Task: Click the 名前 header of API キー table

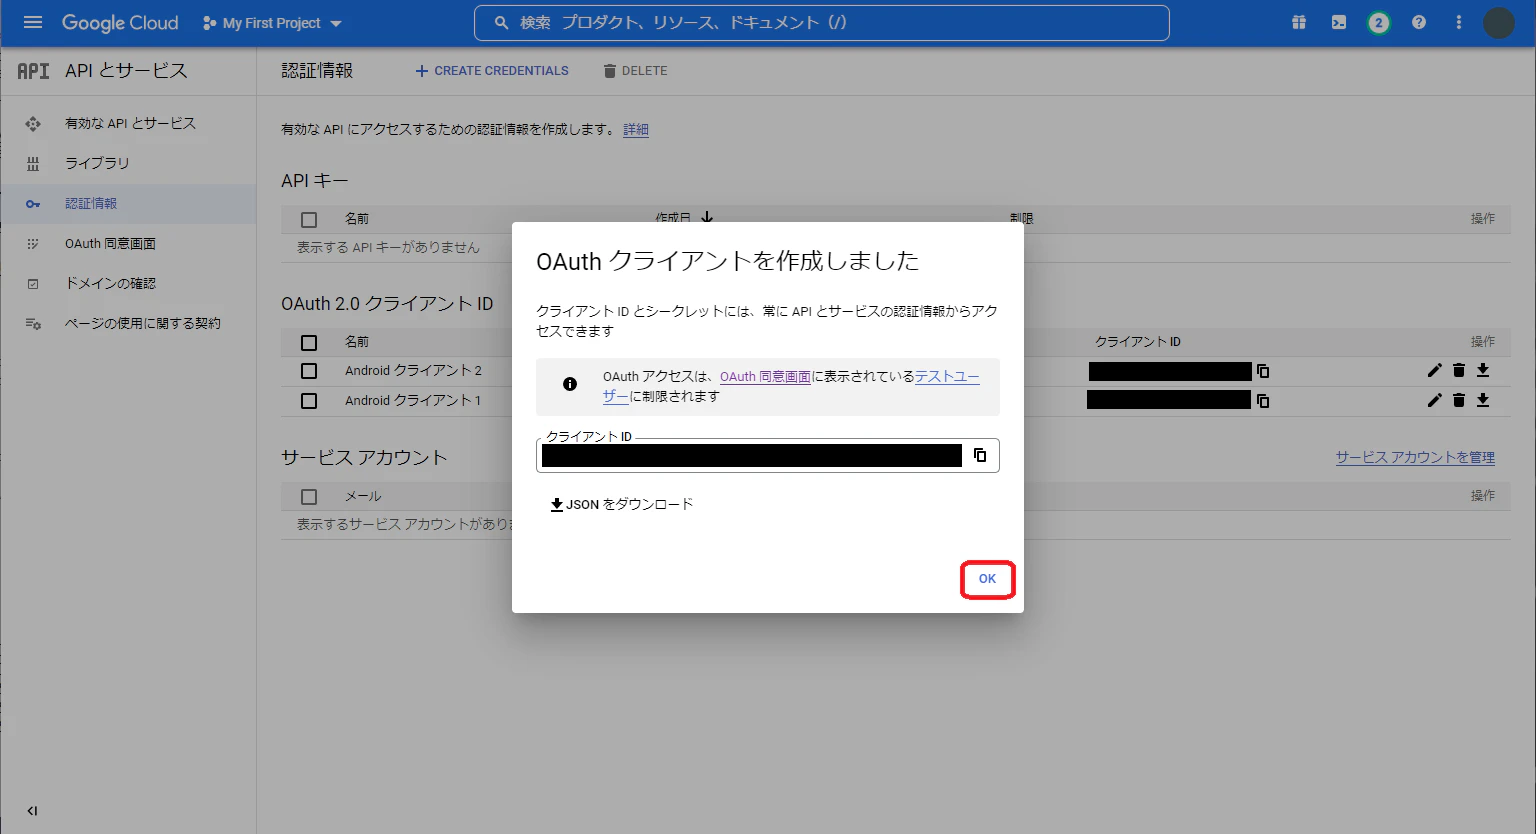Action: (357, 218)
